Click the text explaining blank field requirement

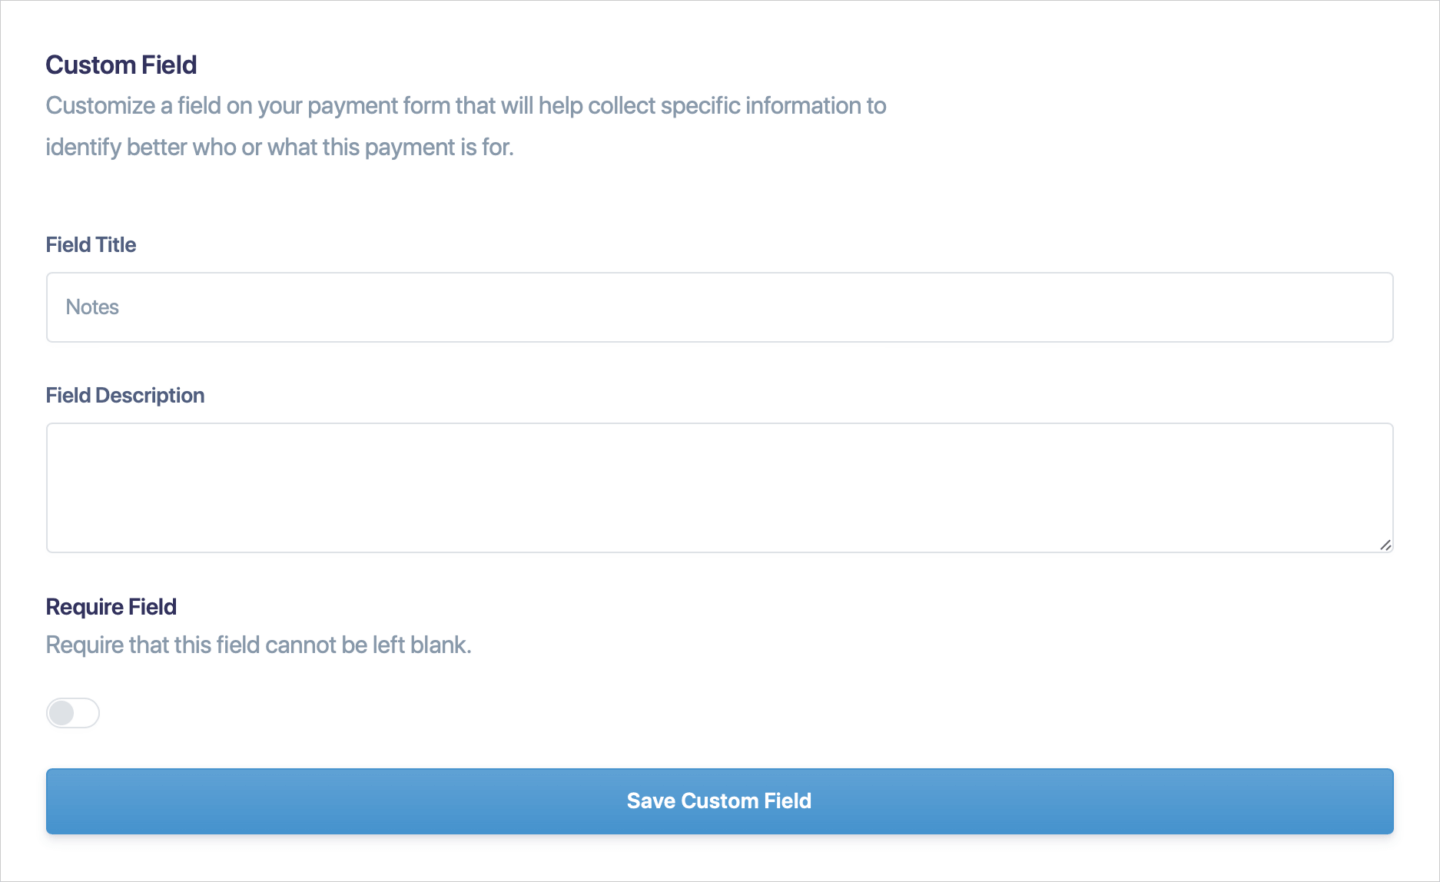pos(258,644)
